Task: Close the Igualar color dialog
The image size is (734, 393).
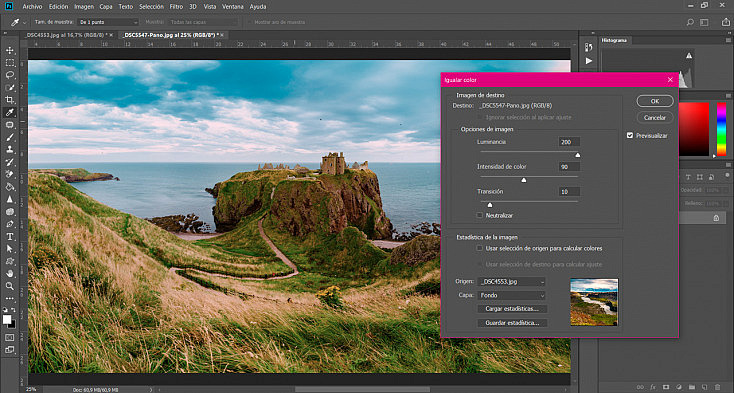Action: [670, 80]
